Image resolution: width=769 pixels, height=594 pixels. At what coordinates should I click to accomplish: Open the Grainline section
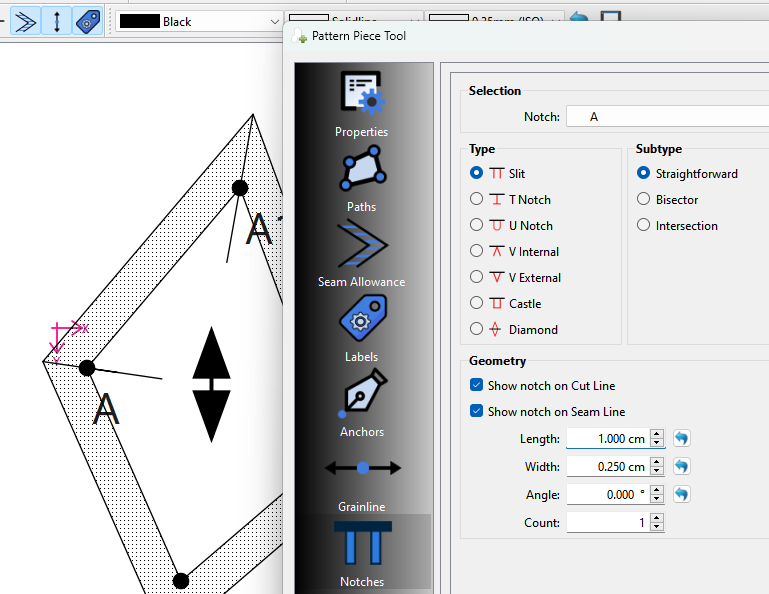pos(362,478)
